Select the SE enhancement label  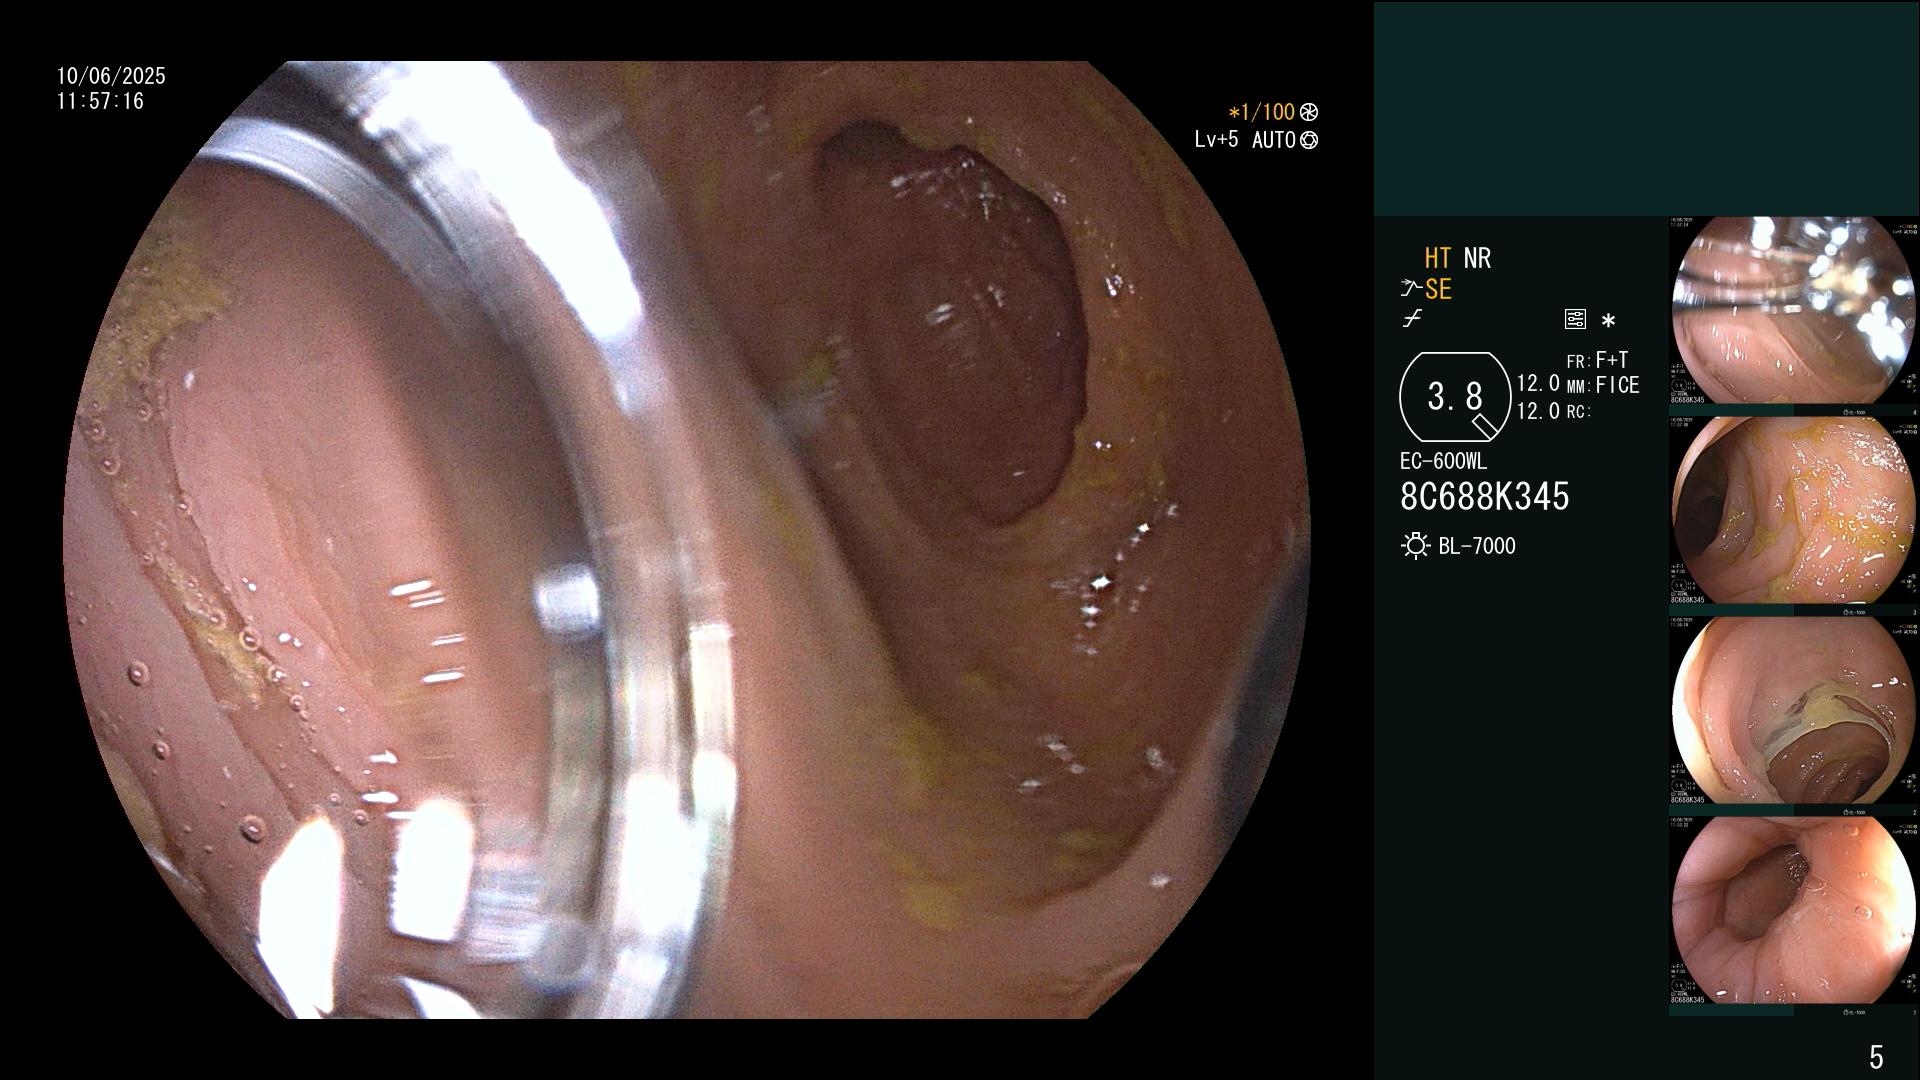click(x=1438, y=290)
